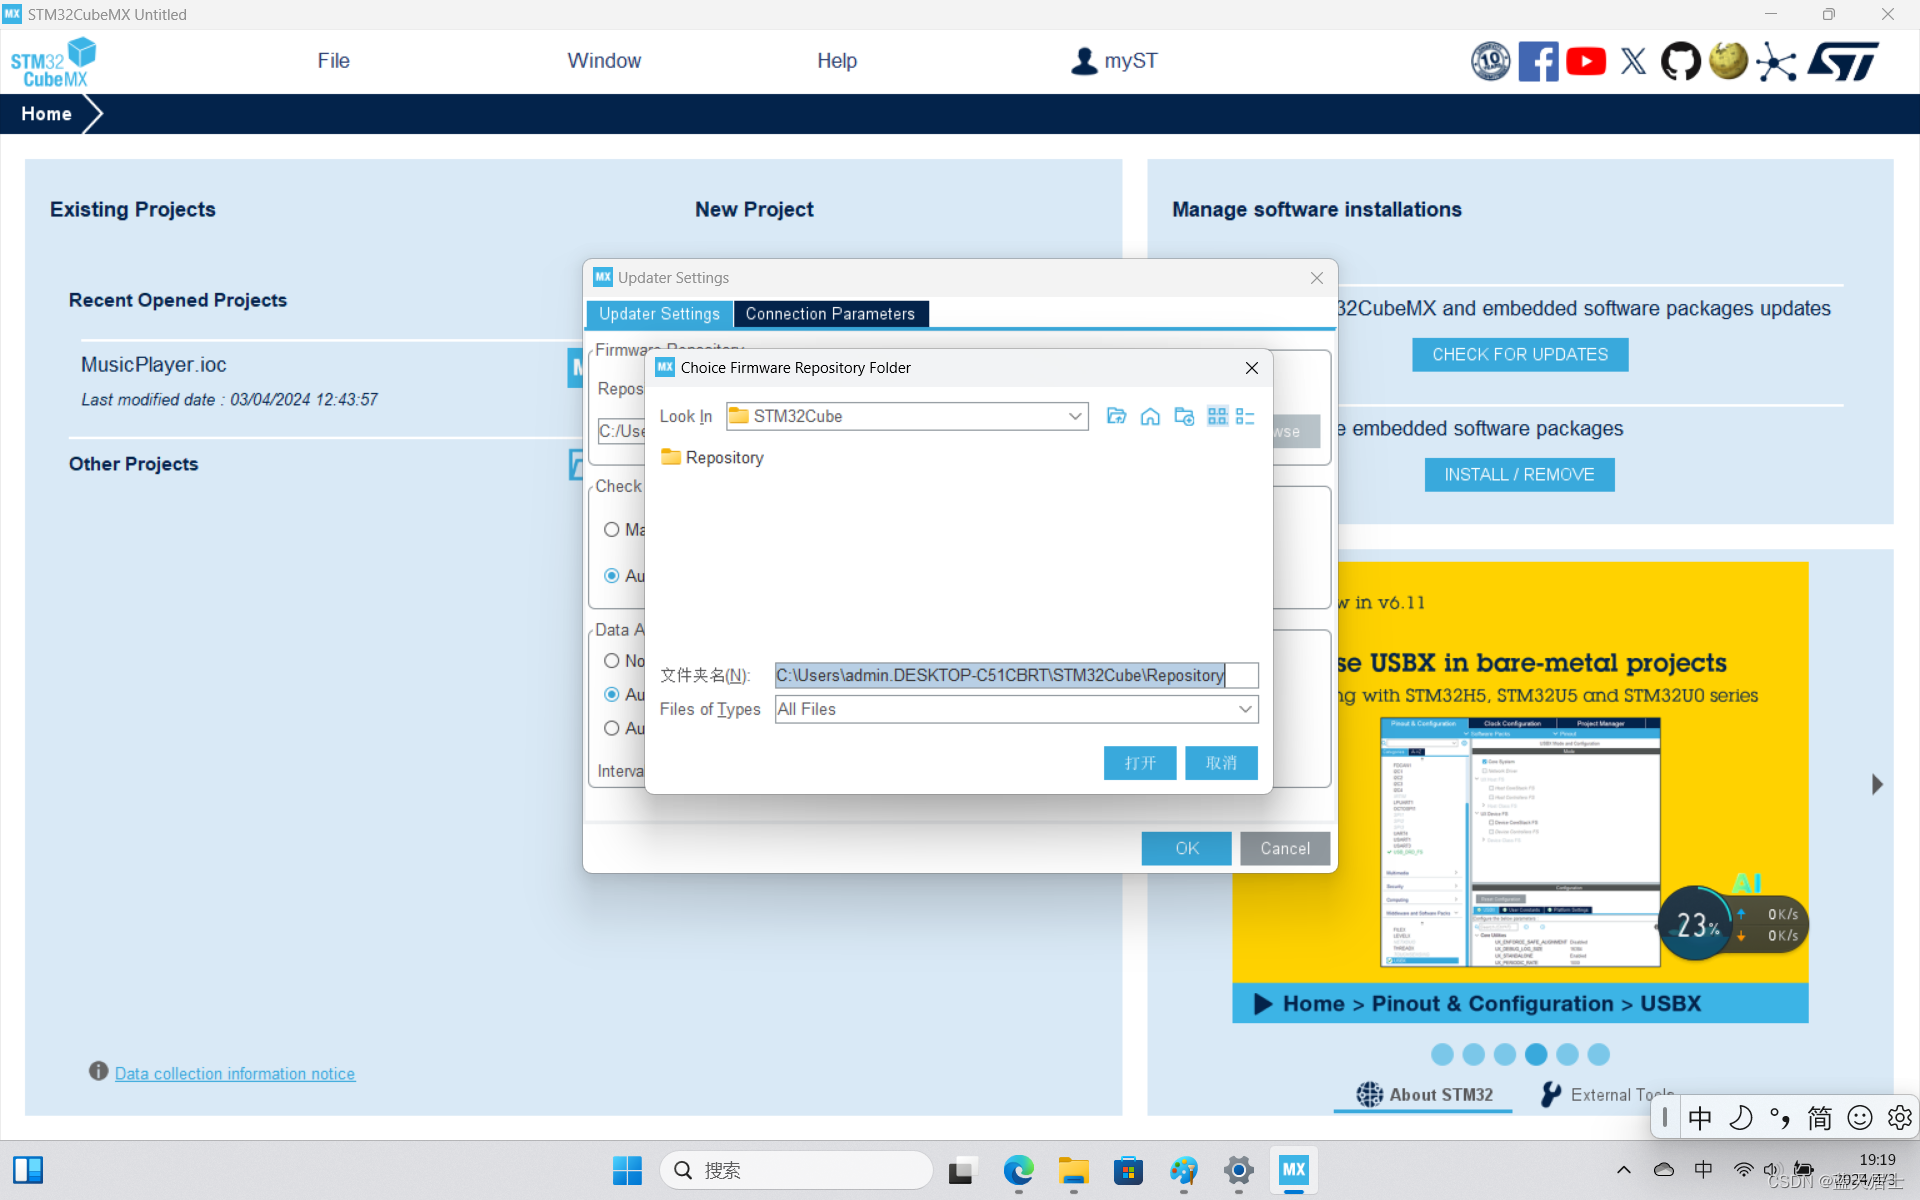Expand the Look In STM32Cube dropdown
1920x1200 pixels.
[1074, 416]
